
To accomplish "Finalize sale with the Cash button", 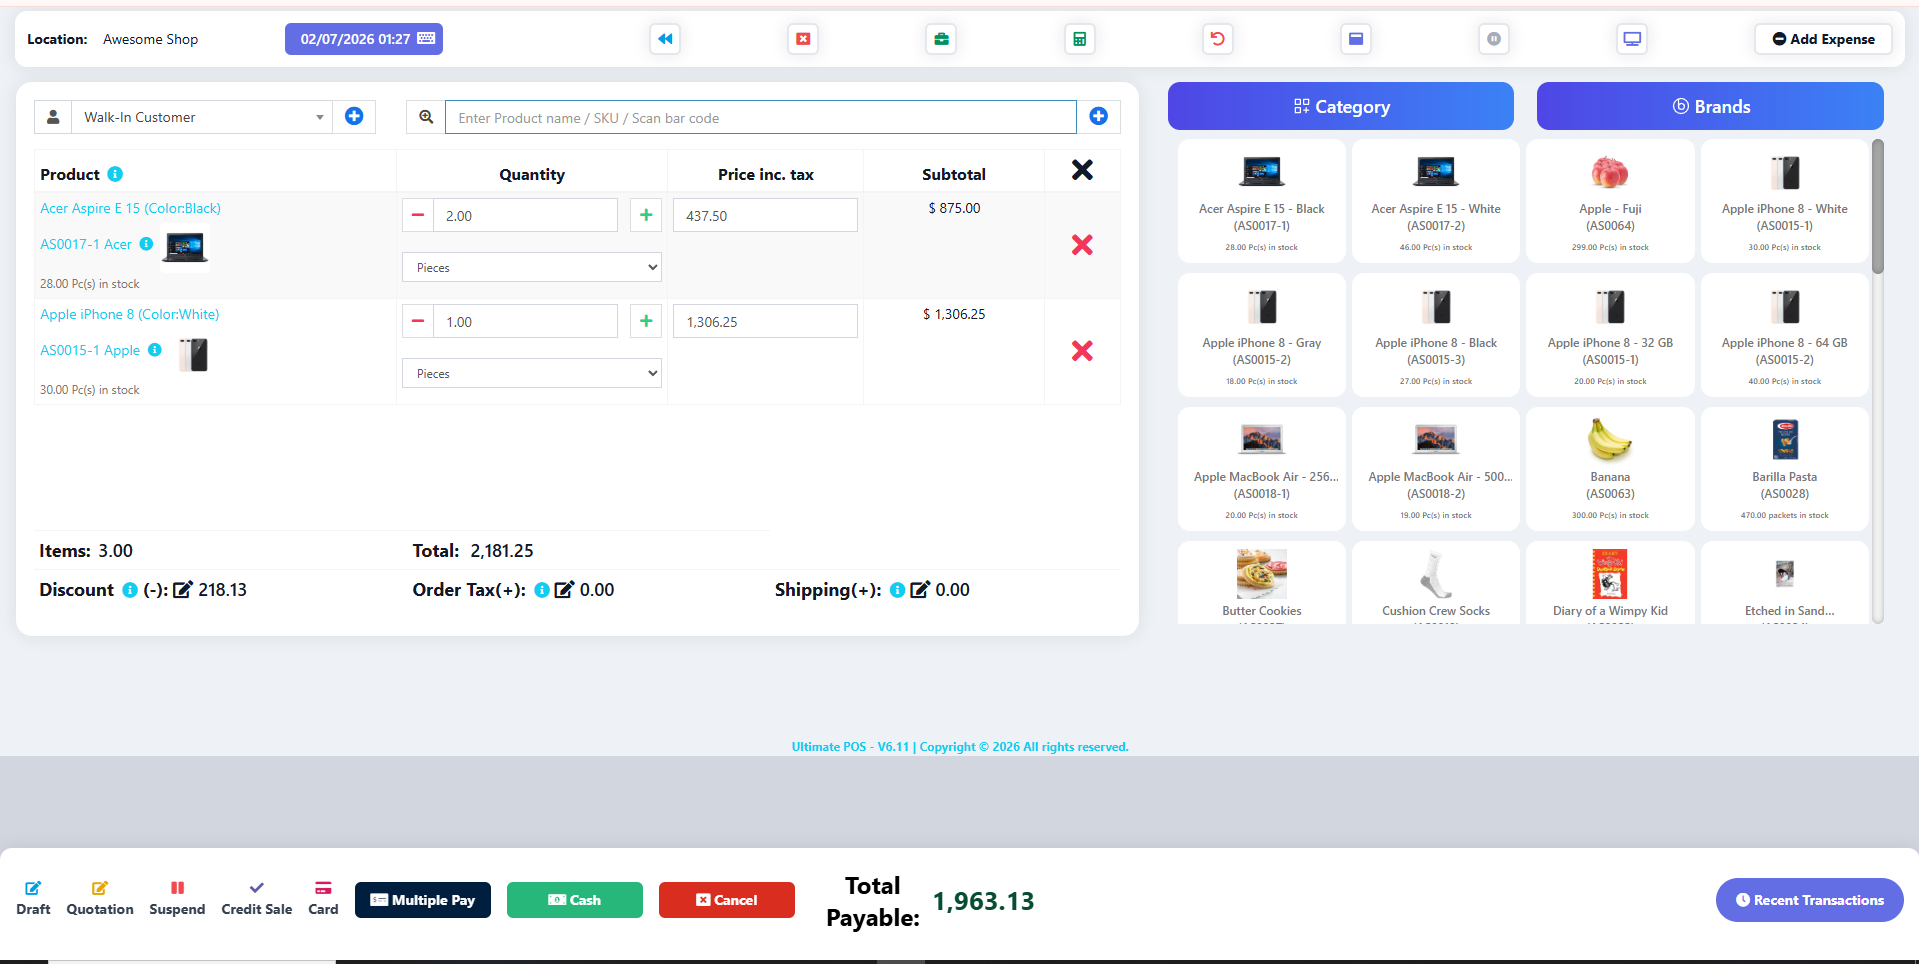I will pos(574,899).
